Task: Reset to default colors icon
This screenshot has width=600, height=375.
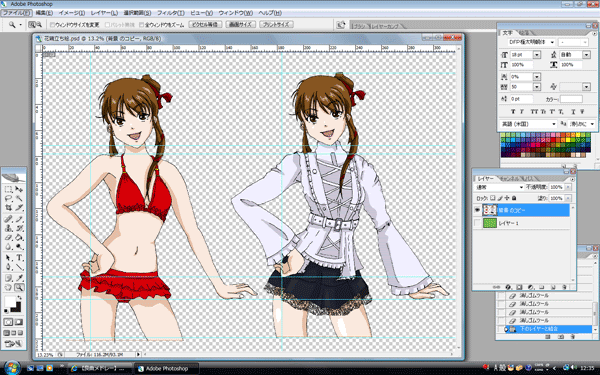Action: [6, 310]
